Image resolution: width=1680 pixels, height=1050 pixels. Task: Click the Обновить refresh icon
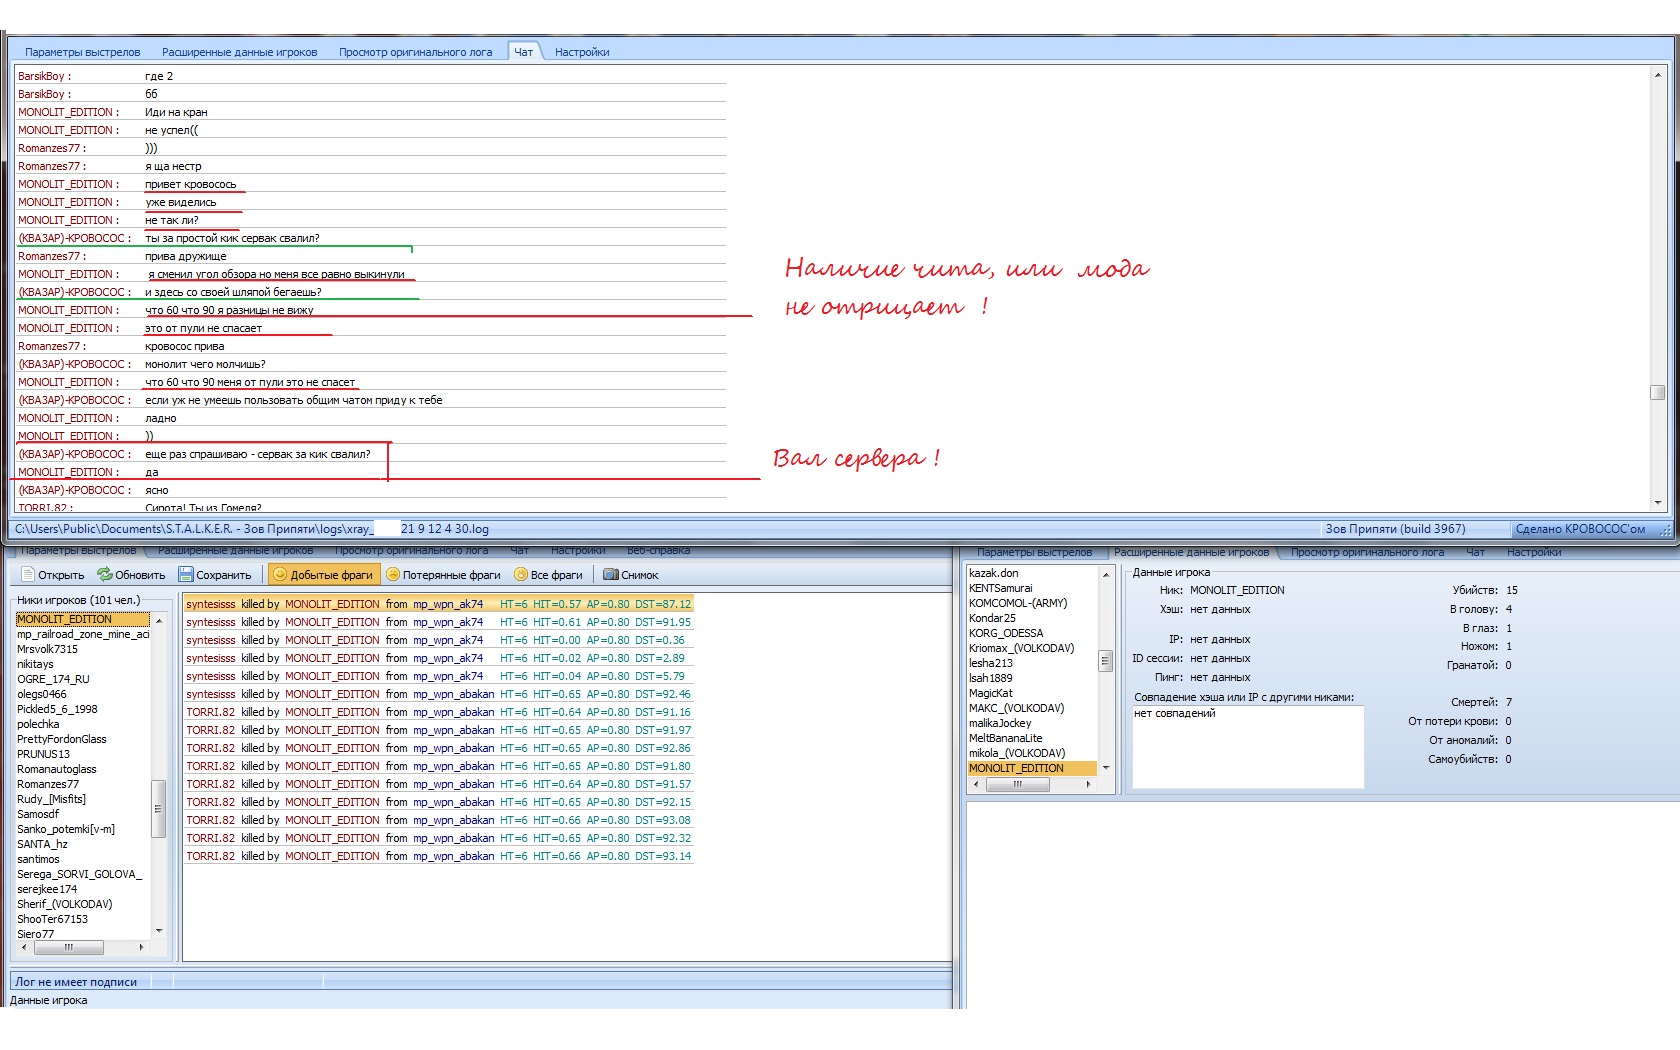(104, 575)
